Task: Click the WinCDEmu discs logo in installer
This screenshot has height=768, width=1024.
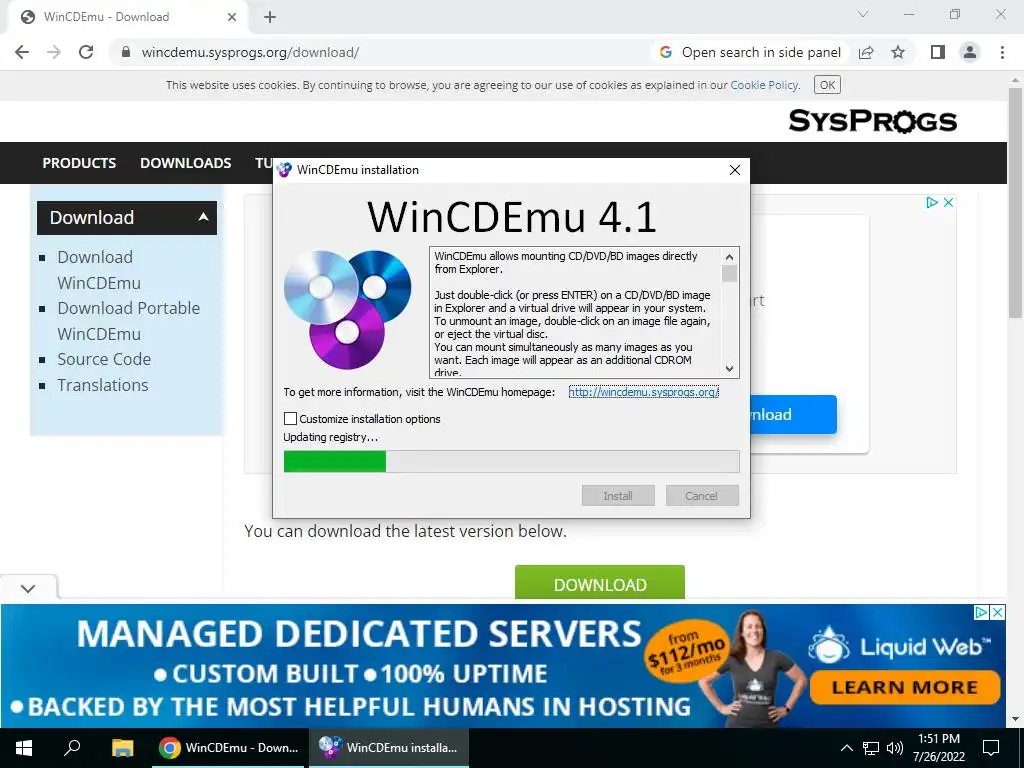Action: coord(347,310)
